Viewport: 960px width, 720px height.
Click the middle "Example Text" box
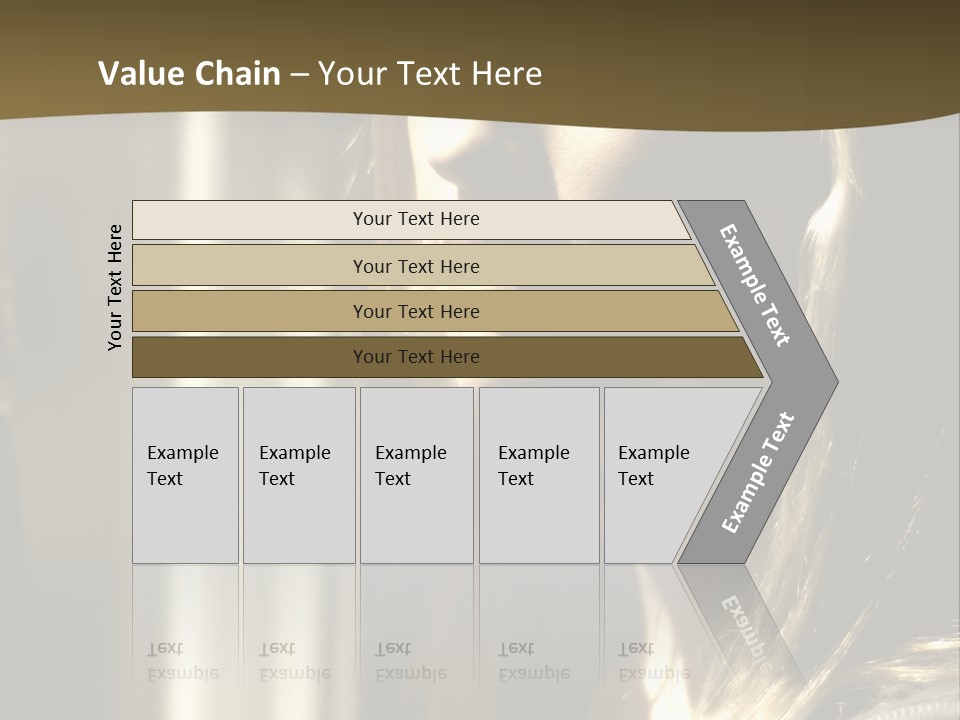pyautogui.click(x=416, y=474)
